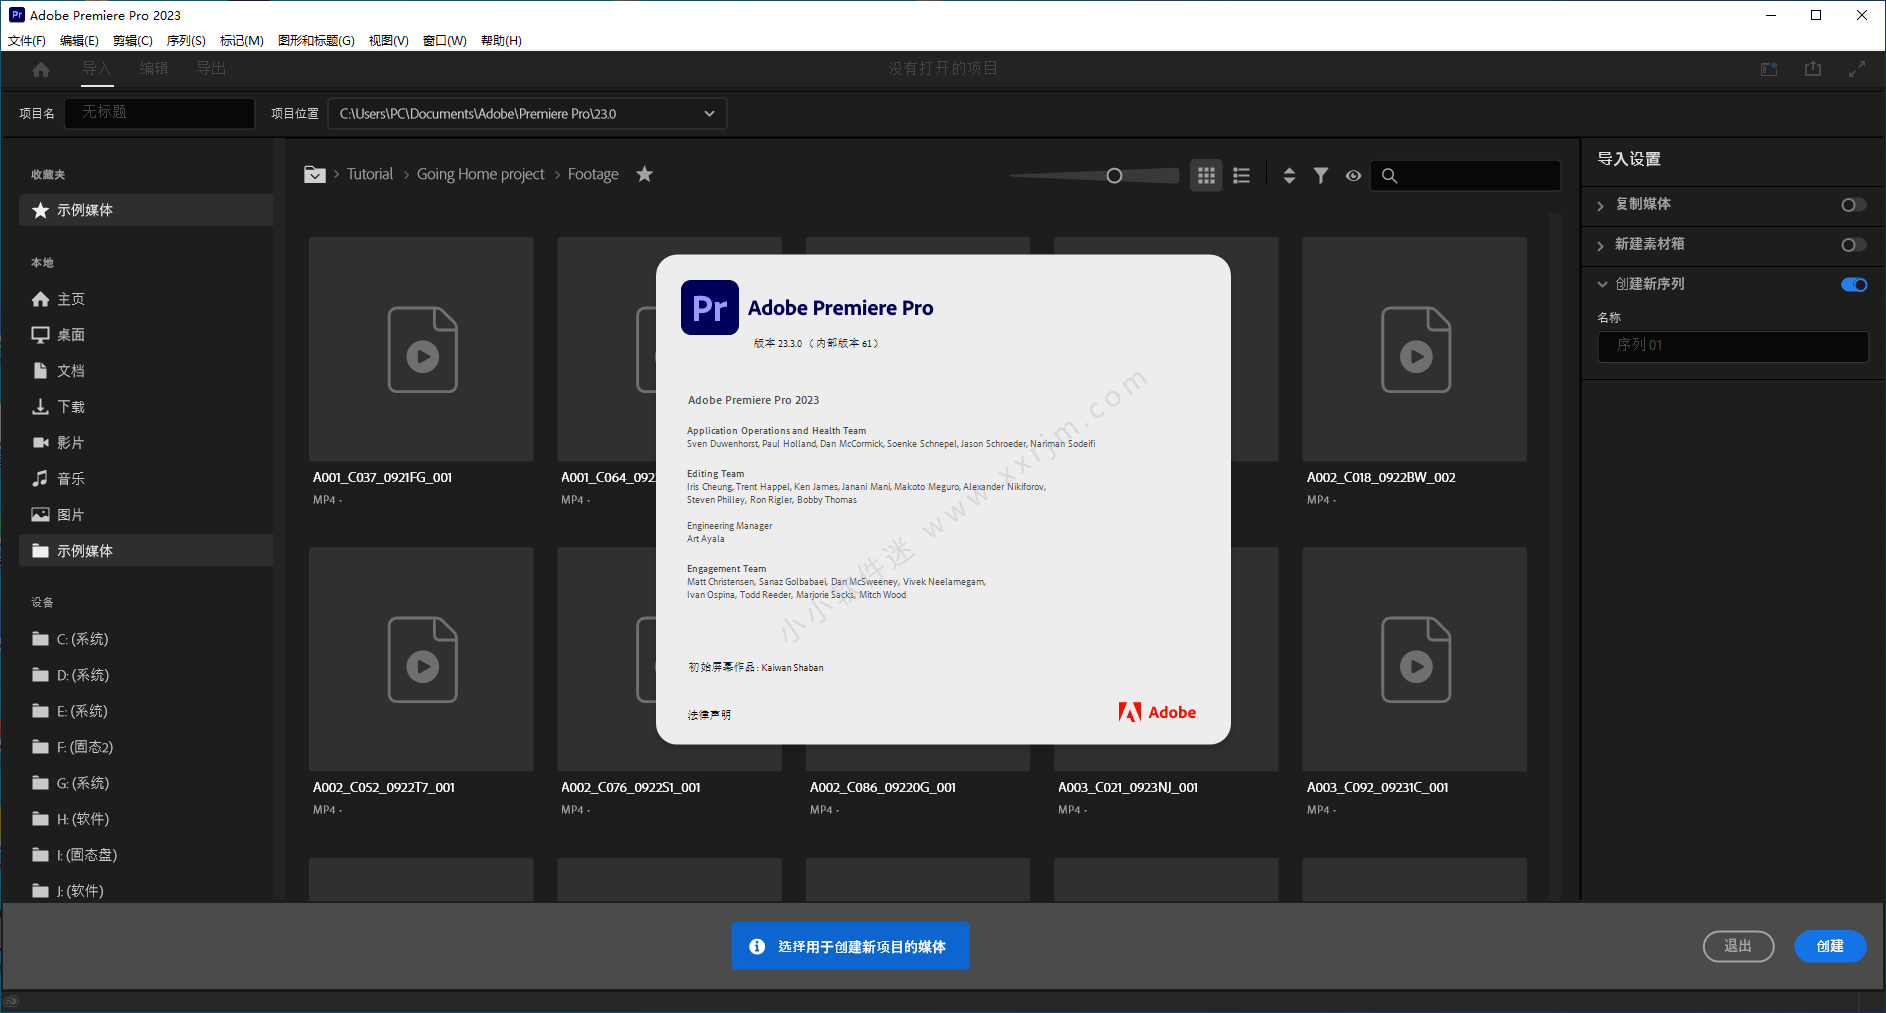Go to the Tutorial breadcrumb
The height and width of the screenshot is (1013, 1886).
point(370,174)
